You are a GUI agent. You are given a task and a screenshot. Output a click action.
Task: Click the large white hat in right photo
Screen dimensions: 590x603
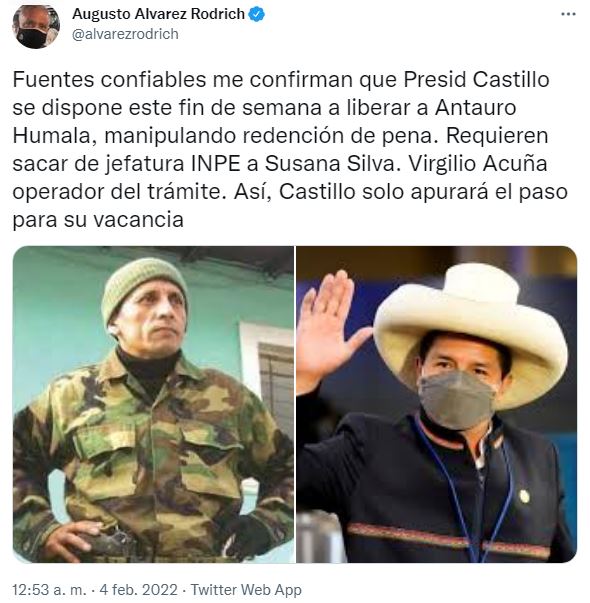point(472,330)
